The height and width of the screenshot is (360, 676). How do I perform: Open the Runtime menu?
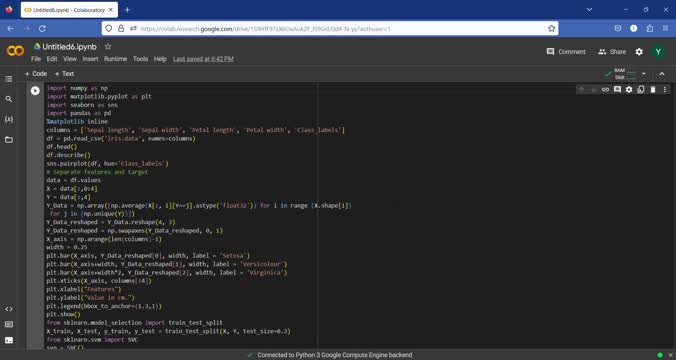coord(115,59)
